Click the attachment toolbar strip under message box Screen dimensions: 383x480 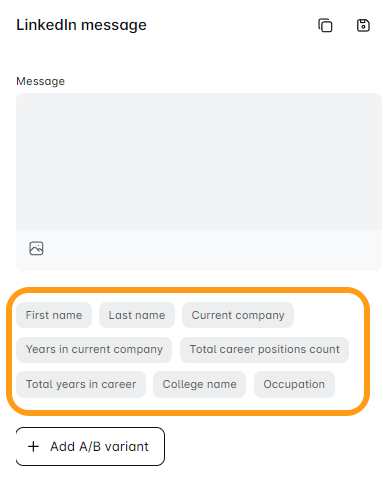[199, 250]
